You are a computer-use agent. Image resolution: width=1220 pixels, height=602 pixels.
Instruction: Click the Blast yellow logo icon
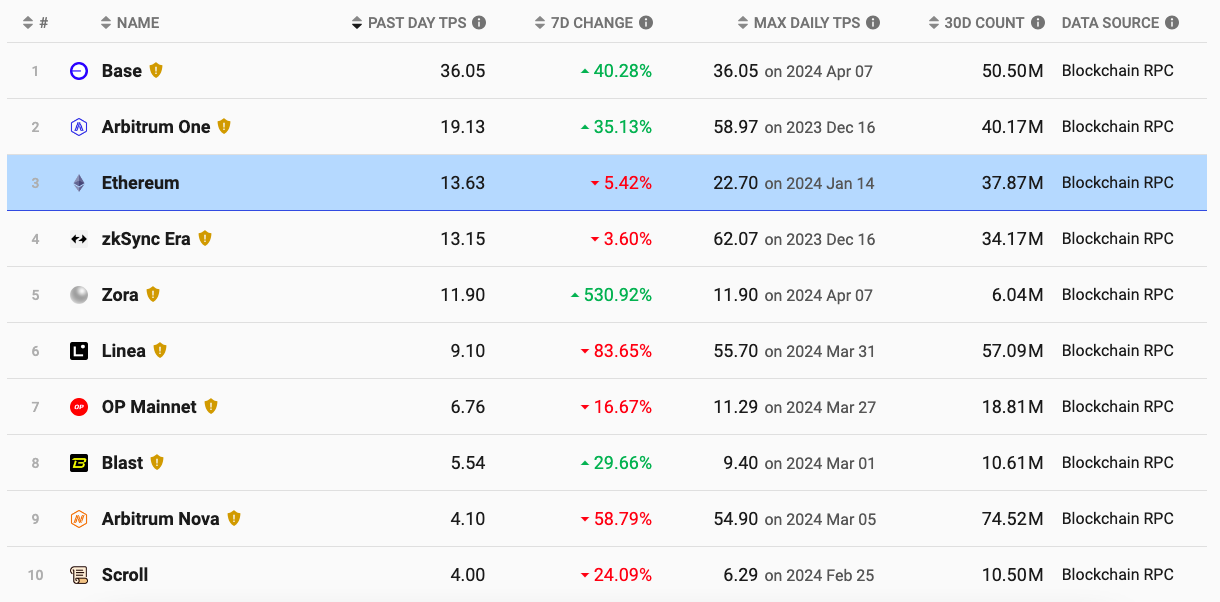pyautogui.click(x=79, y=463)
